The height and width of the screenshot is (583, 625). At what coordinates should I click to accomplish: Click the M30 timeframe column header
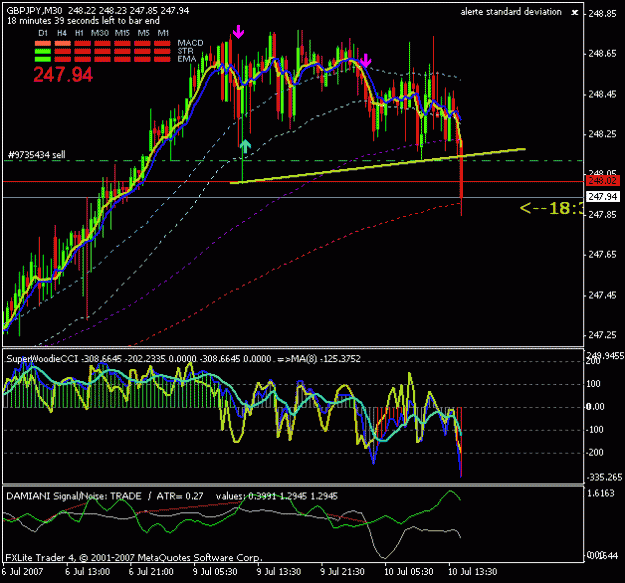[x=100, y=33]
